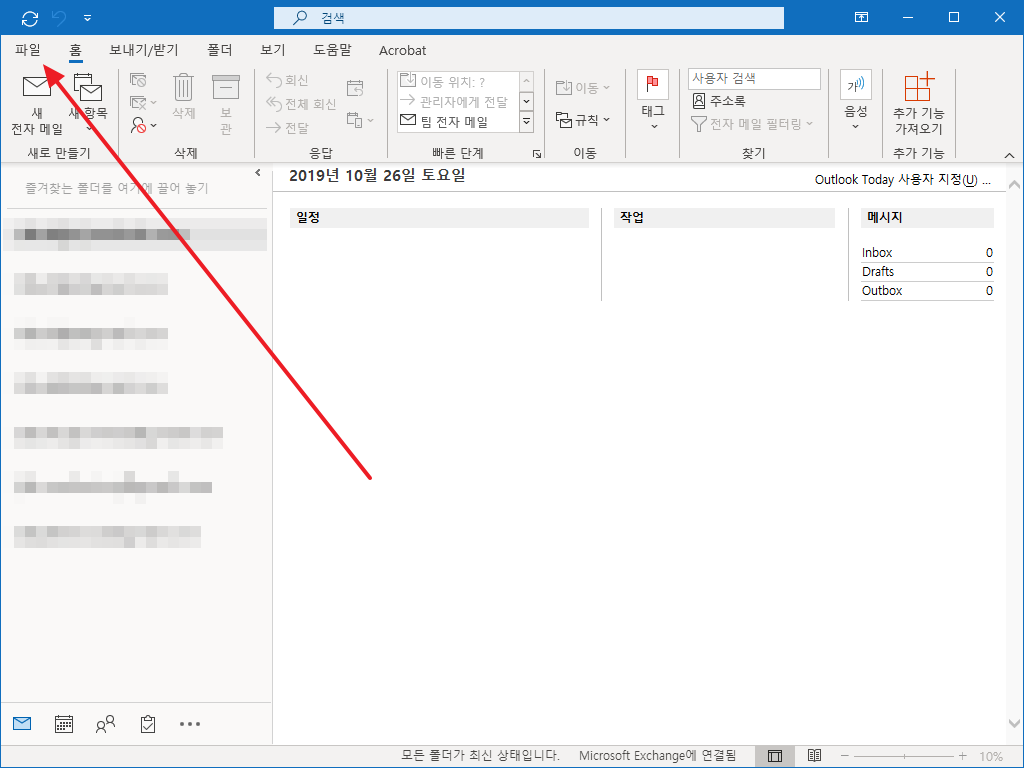
Task: Switch to People contacts icon
Action: coord(105,724)
